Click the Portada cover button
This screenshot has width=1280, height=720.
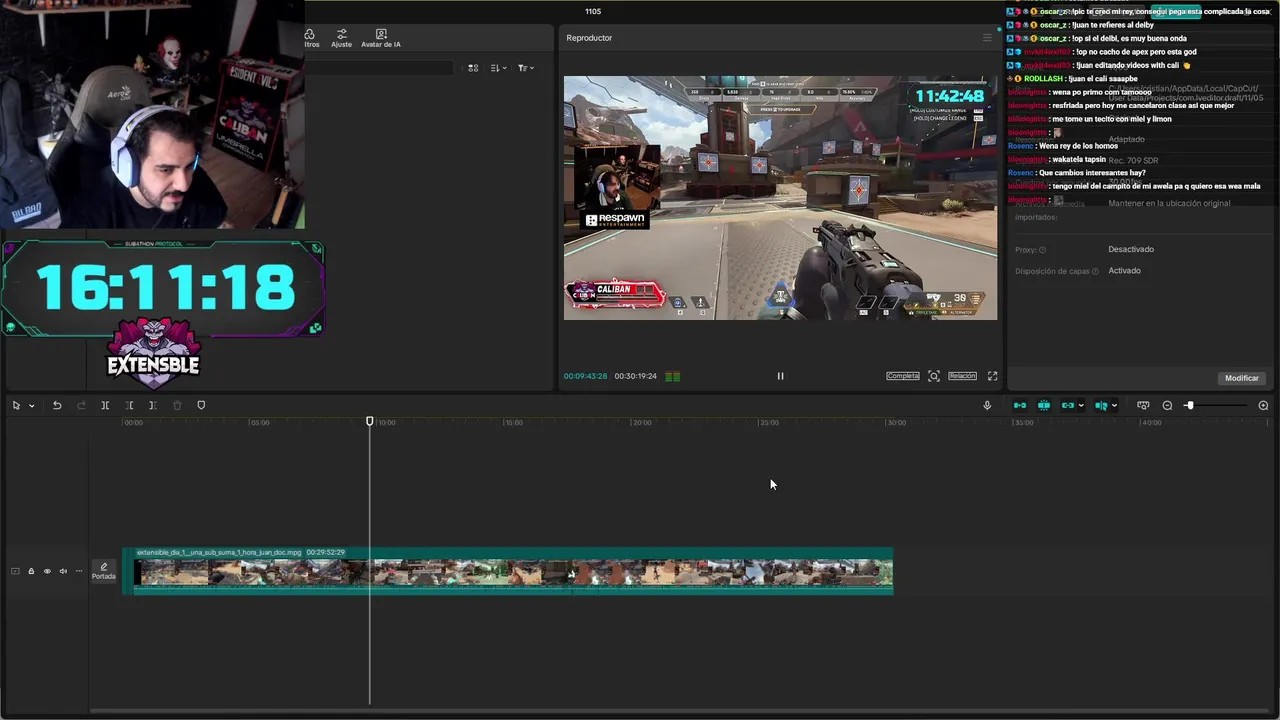[104, 571]
